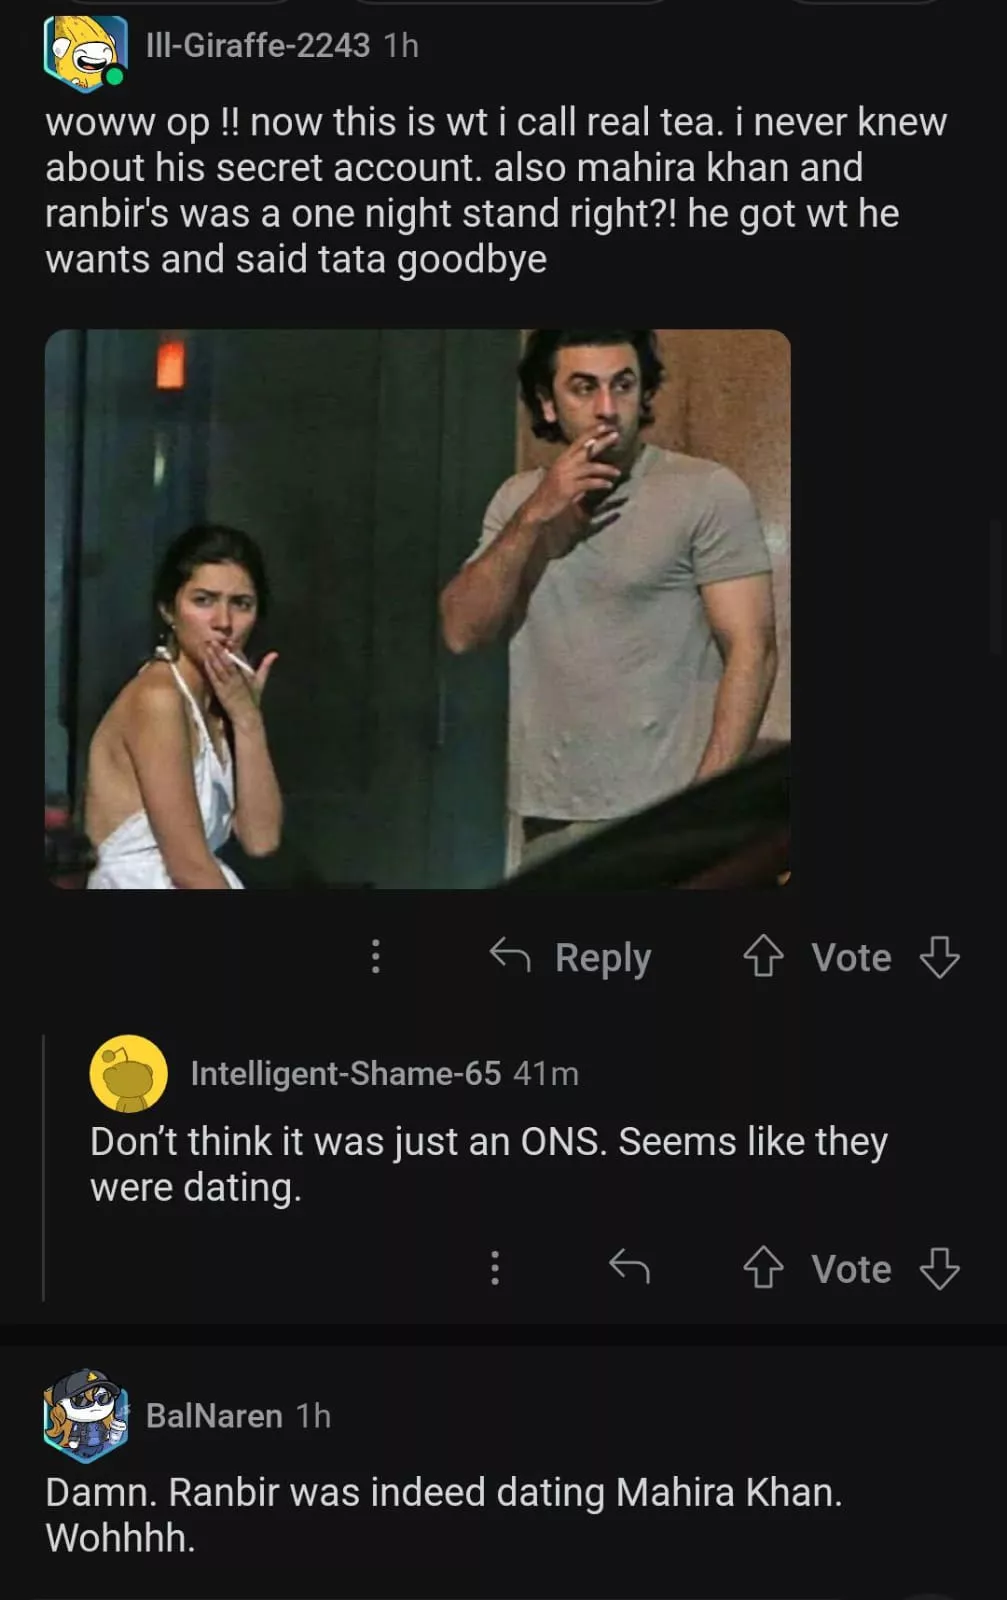Open Ill-Giraffe-2243's avatar
1007x1600 pixels.
click(85, 51)
